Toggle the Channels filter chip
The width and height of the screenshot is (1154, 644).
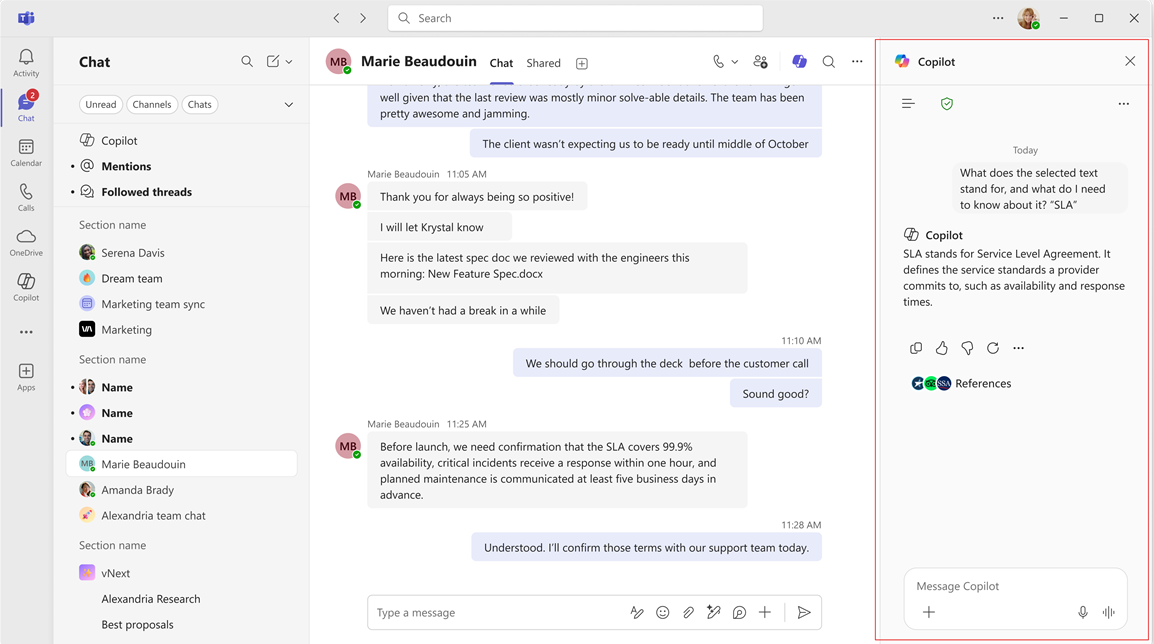(x=152, y=105)
